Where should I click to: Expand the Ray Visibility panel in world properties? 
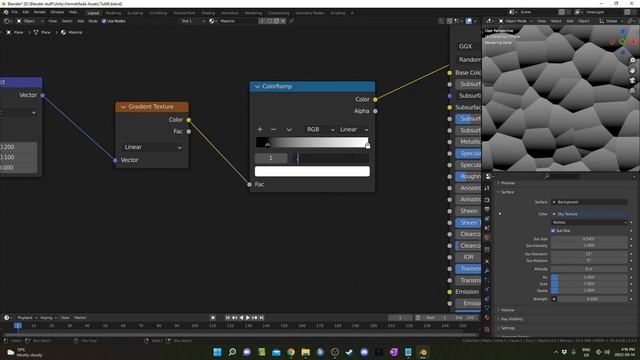coord(511,319)
